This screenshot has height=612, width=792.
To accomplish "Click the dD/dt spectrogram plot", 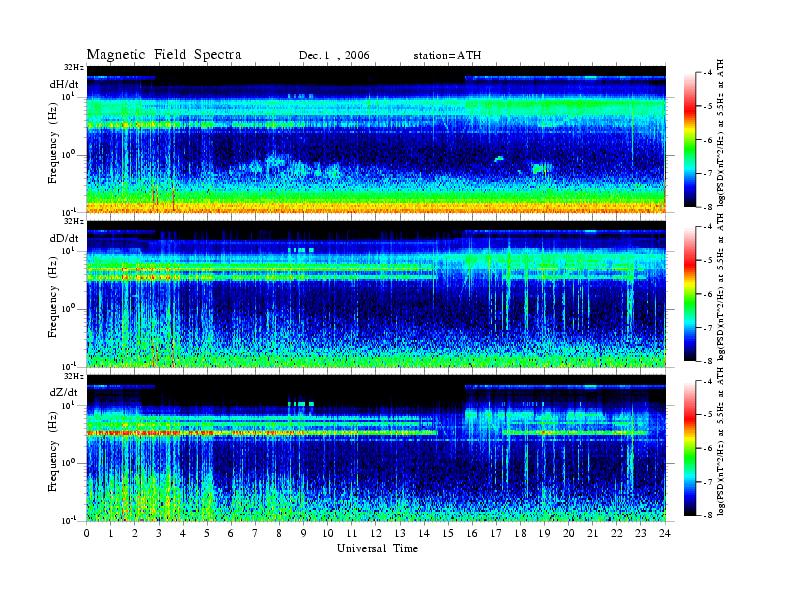I will (x=376, y=293).
